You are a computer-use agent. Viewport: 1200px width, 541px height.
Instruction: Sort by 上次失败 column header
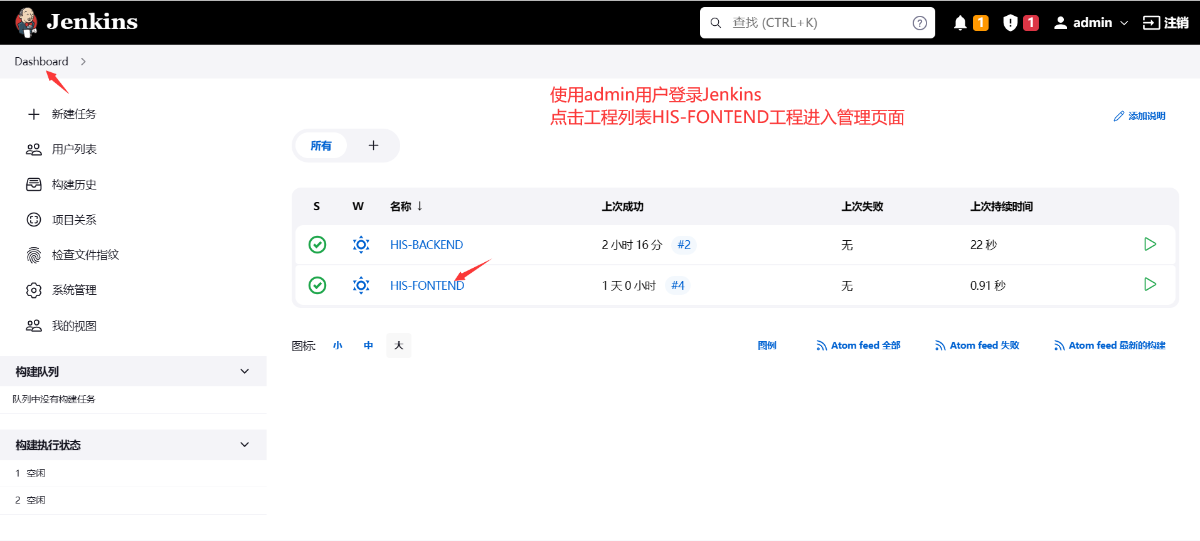pyautogui.click(x=862, y=206)
